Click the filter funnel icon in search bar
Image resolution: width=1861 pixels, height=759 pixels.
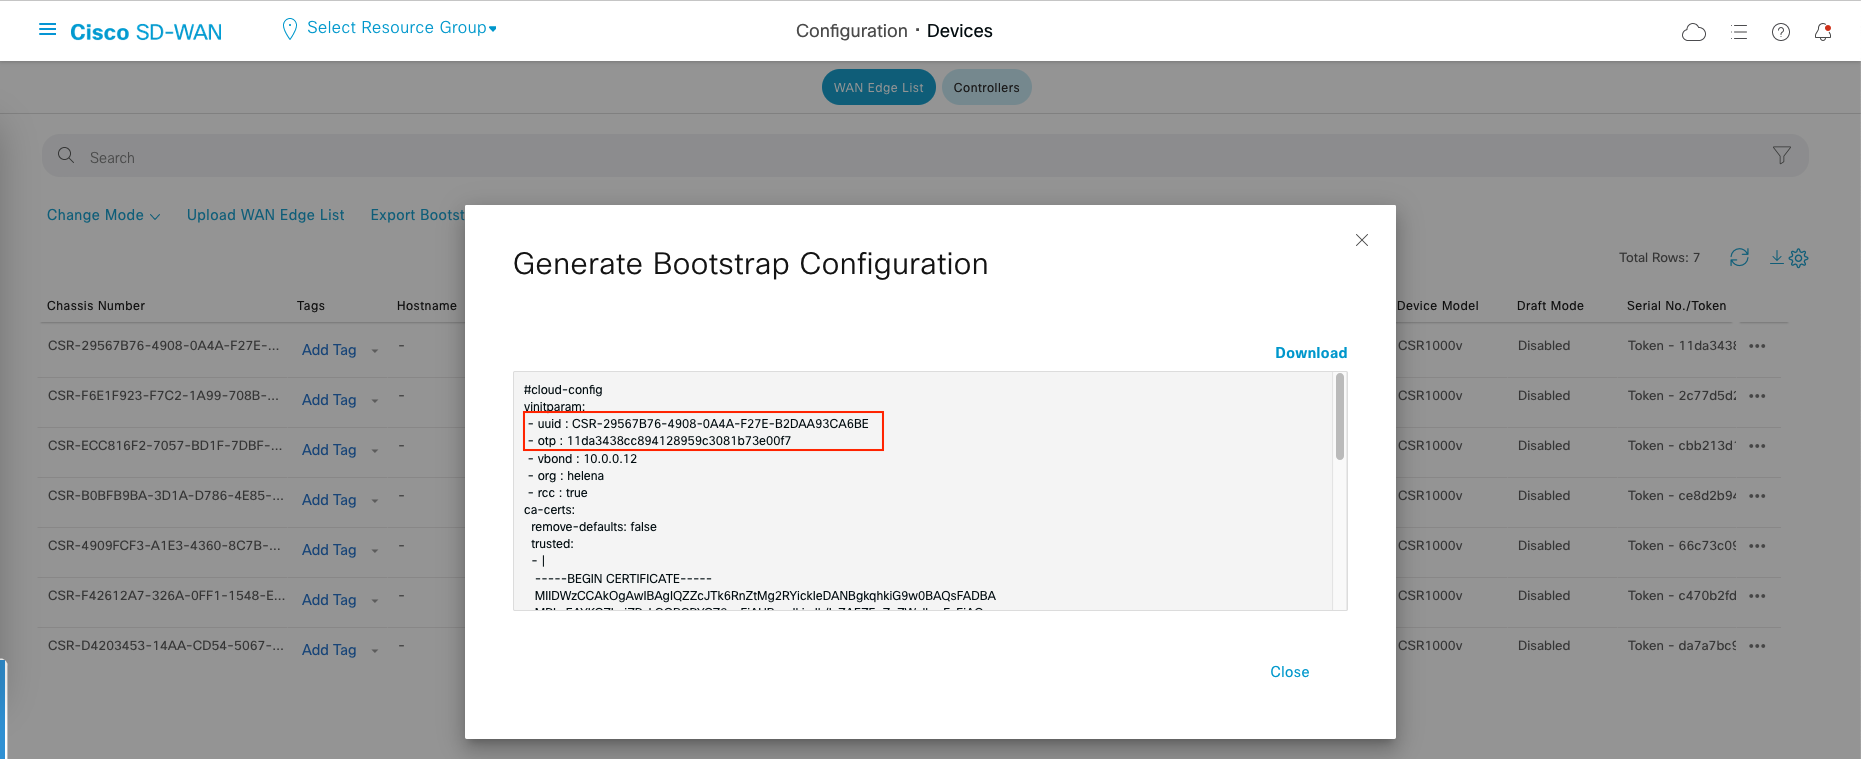[1781, 155]
